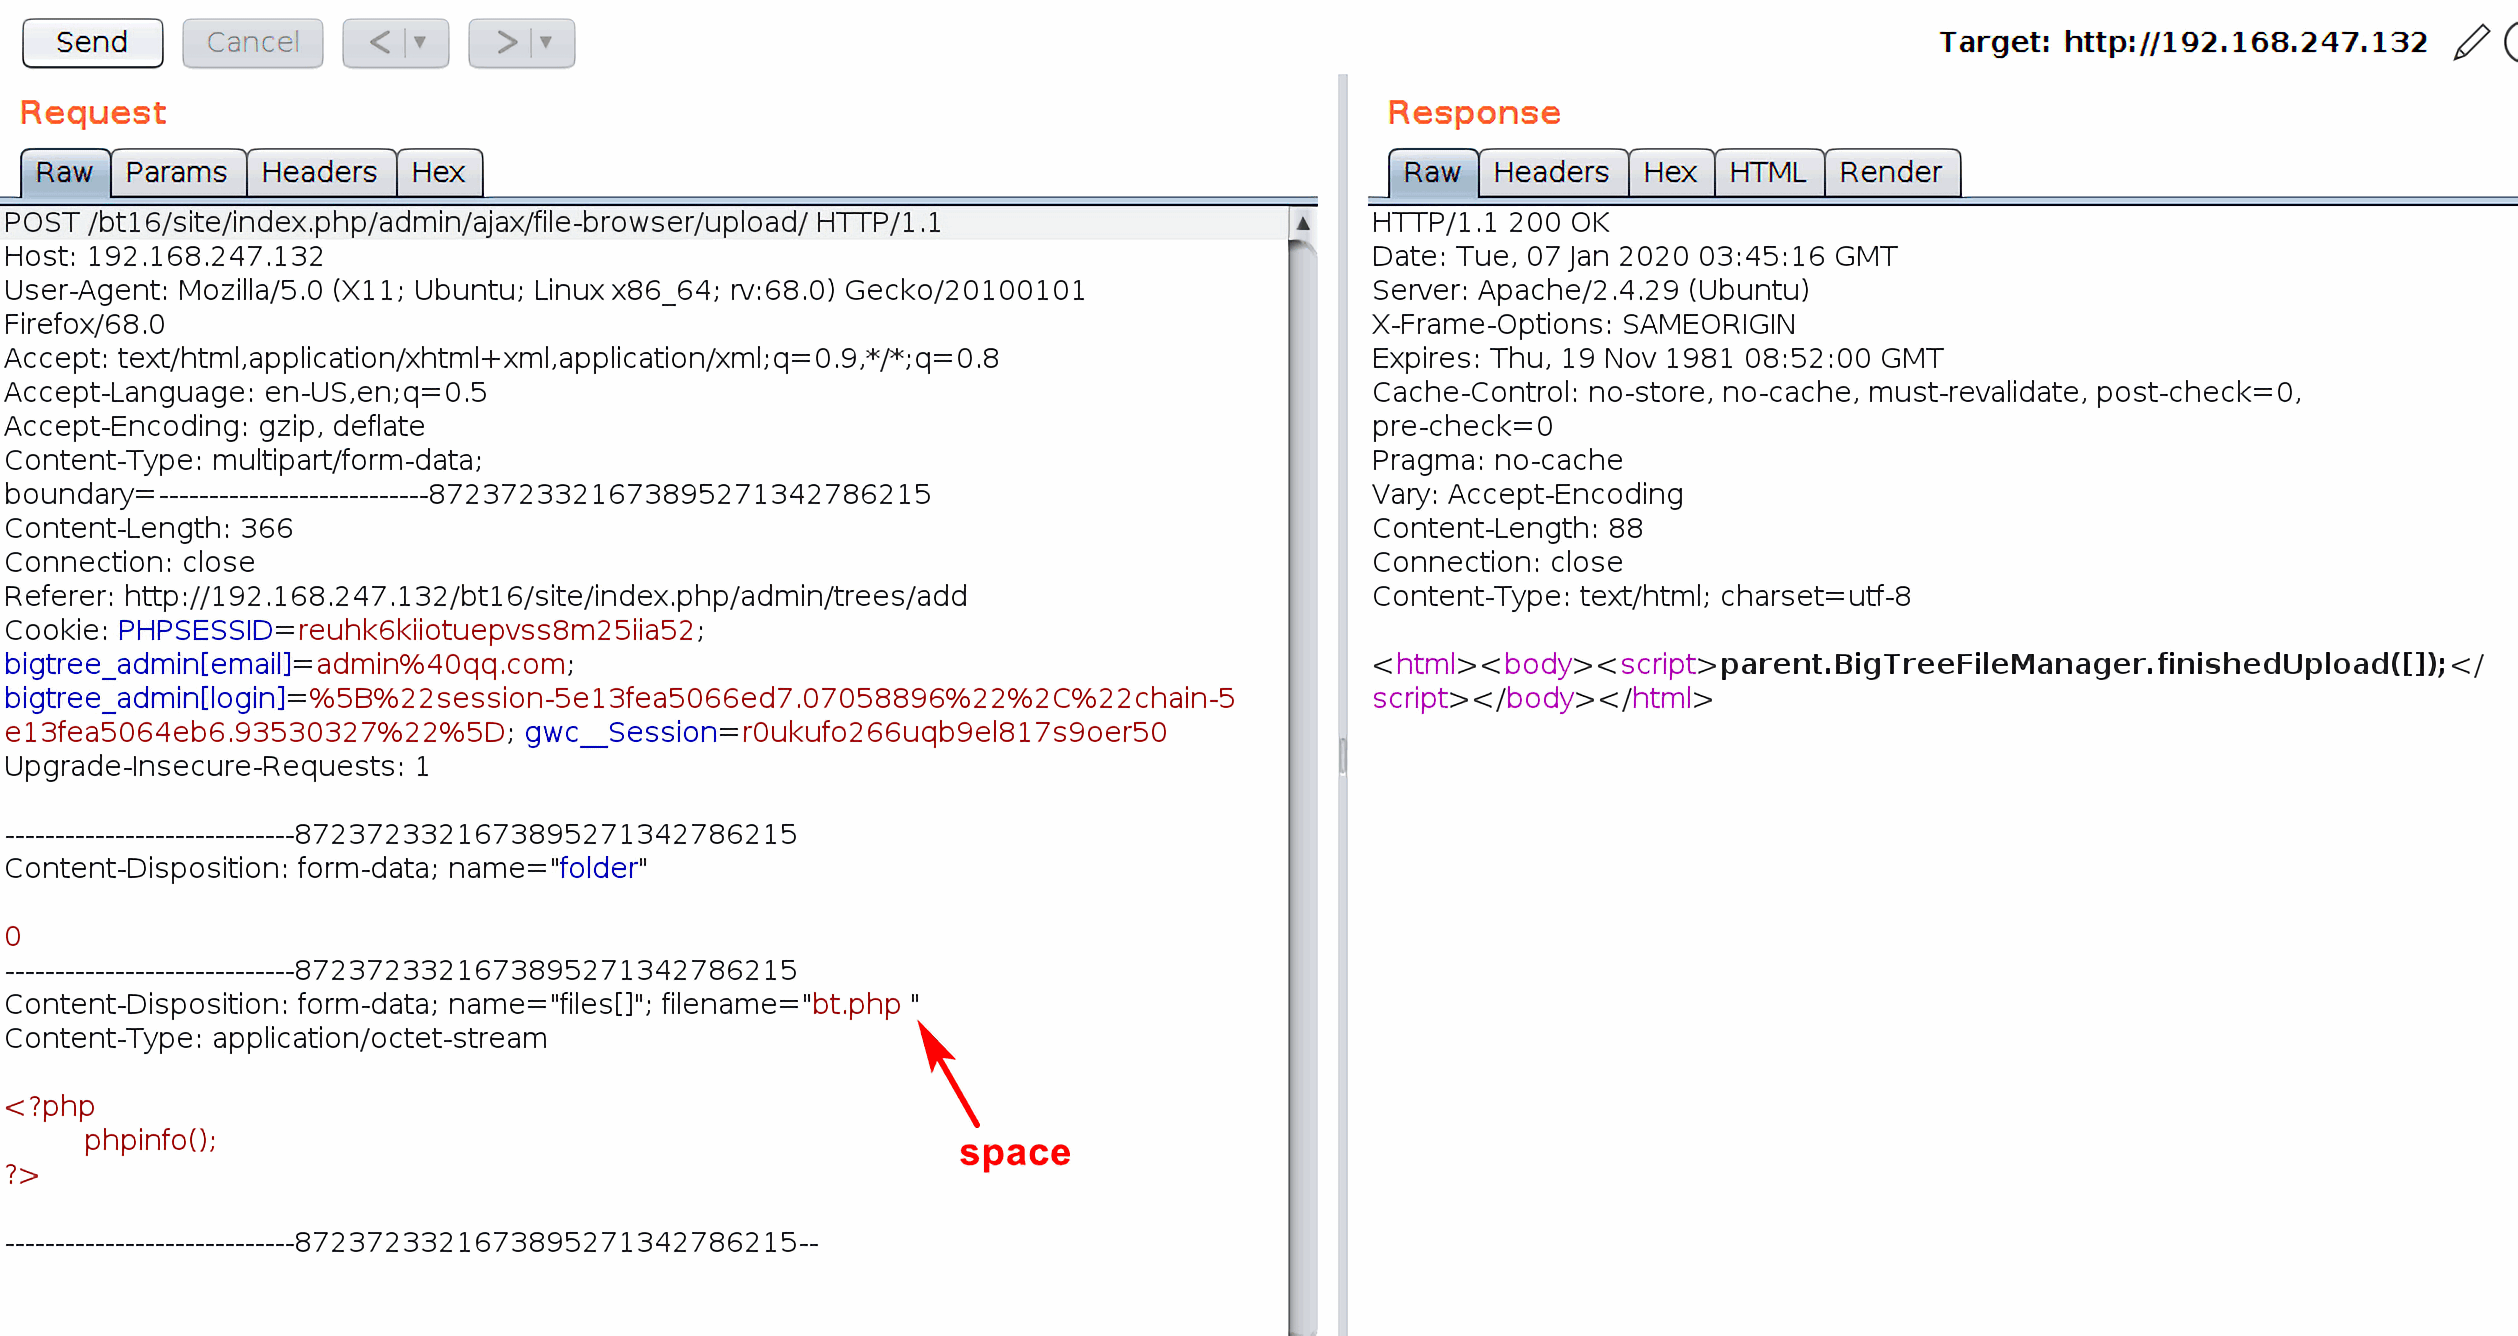This screenshot has height=1336, width=2518.
Task: Click the Upgrade-Insecure-Requests: 1 header
Action: (x=217, y=766)
